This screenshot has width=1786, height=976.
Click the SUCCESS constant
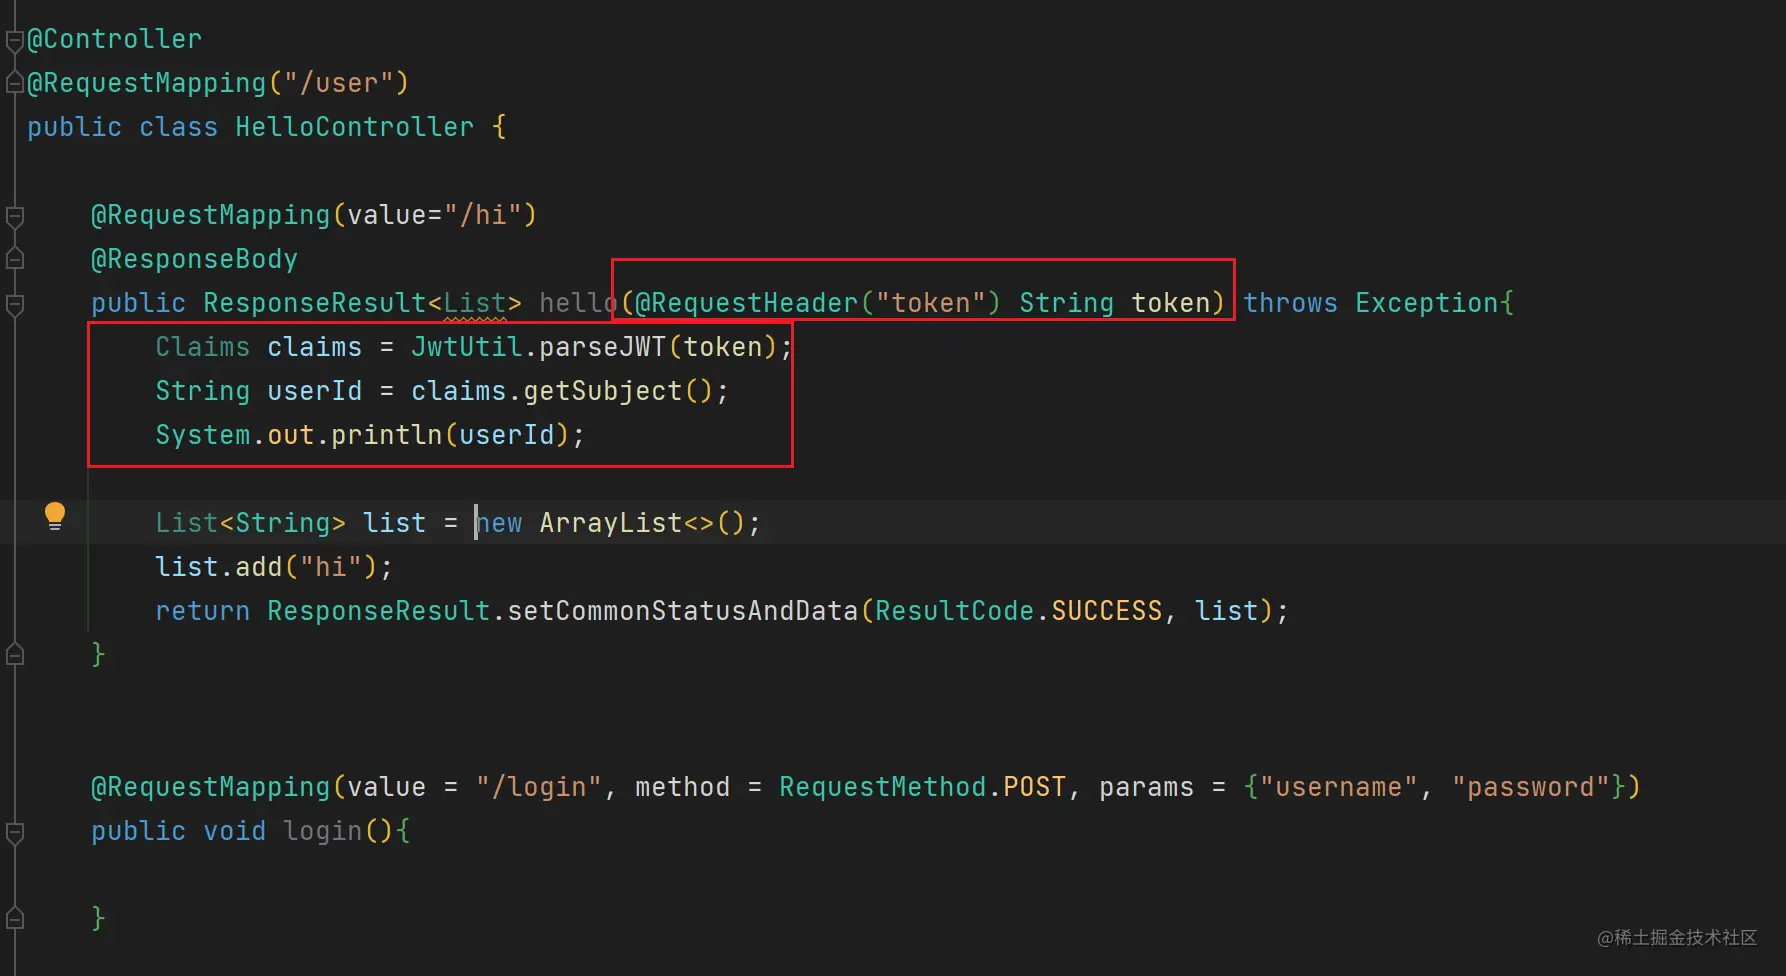click(x=1107, y=611)
